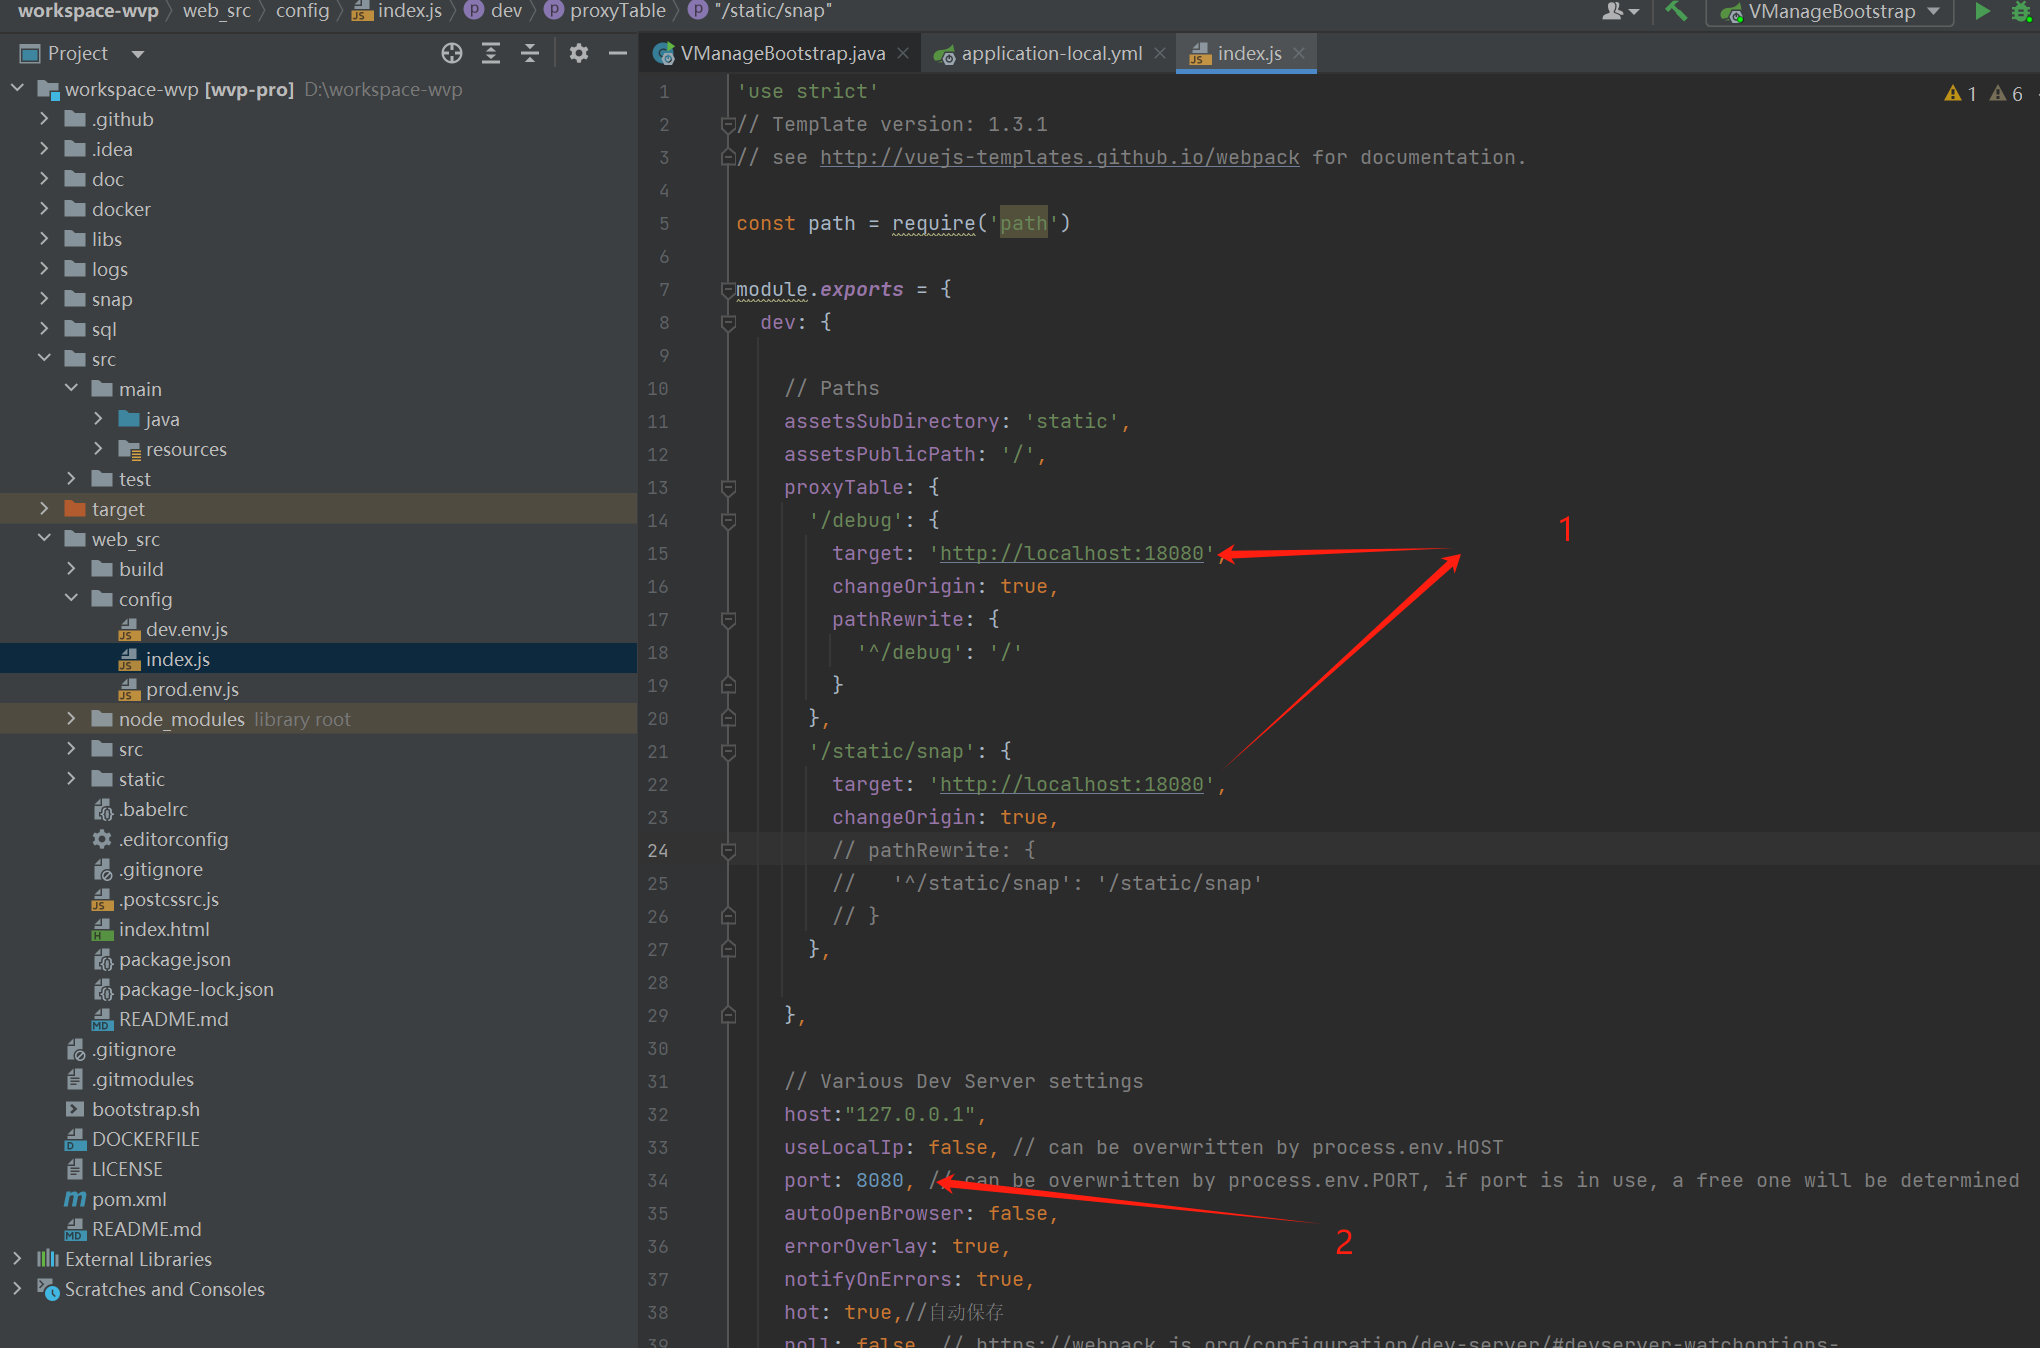Open .postcssrc.js file
2040x1348 pixels.
(168, 899)
